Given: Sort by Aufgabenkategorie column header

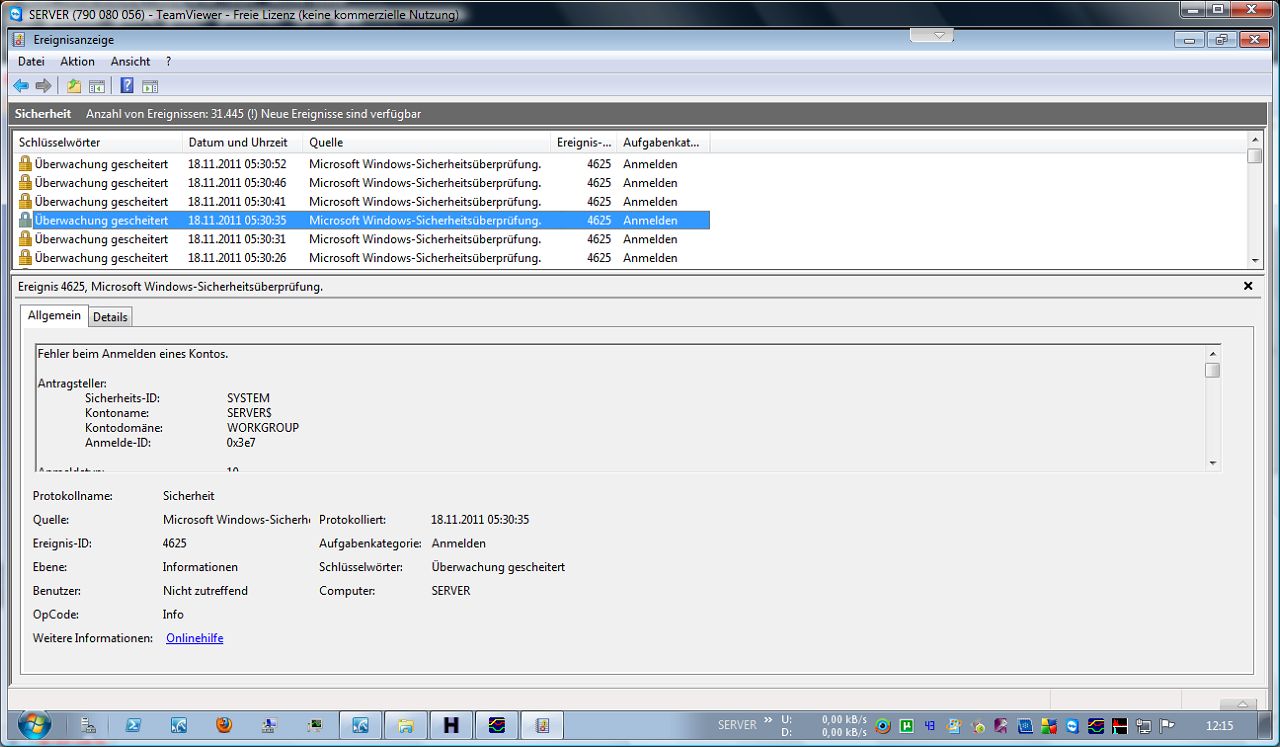Looking at the screenshot, I should click(663, 143).
